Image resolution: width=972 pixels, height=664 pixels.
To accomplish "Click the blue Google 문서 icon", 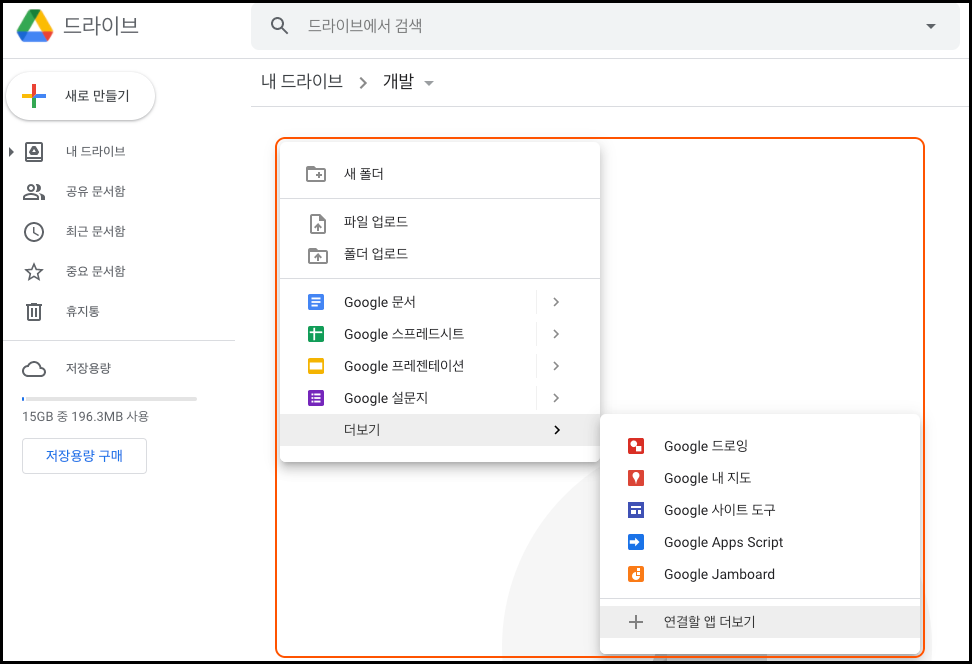I will tap(316, 302).
